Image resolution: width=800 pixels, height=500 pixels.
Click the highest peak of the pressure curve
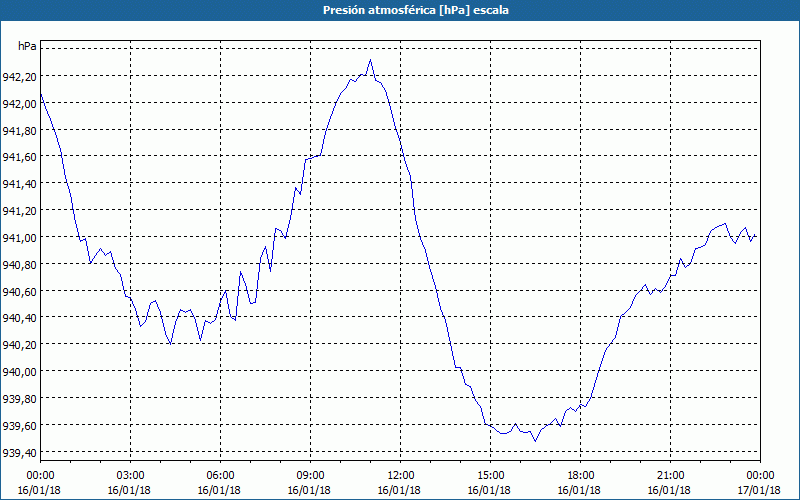click(370, 60)
